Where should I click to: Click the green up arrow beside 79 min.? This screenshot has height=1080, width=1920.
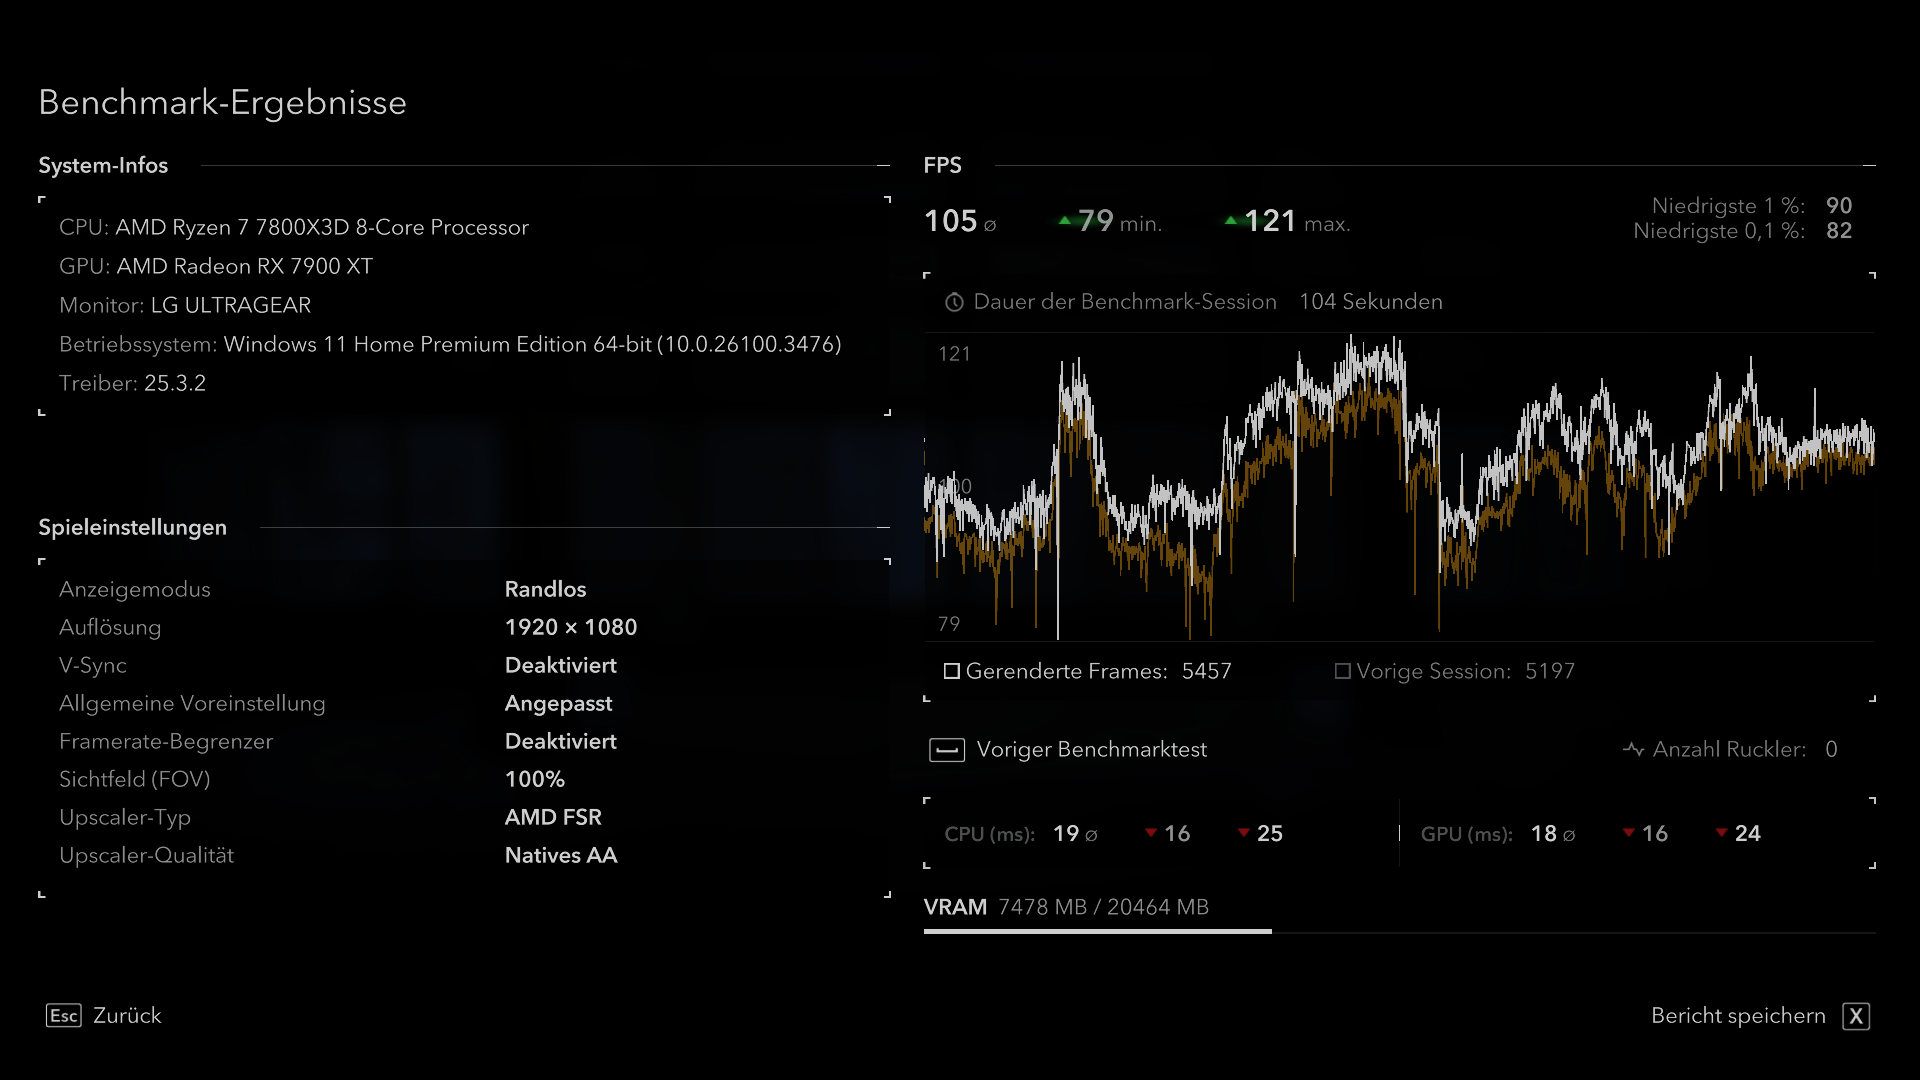(x=1065, y=221)
